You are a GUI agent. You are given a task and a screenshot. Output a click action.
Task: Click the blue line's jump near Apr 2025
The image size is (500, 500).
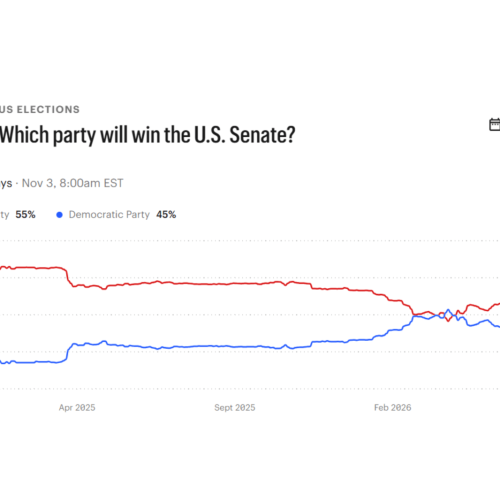click(x=68, y=353)
